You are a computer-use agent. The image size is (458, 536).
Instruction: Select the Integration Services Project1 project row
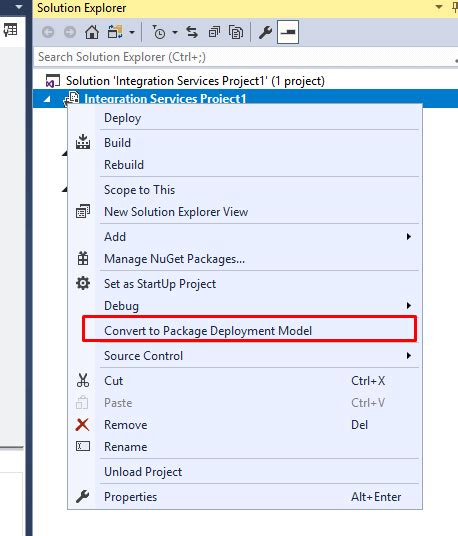coord(245,98)
